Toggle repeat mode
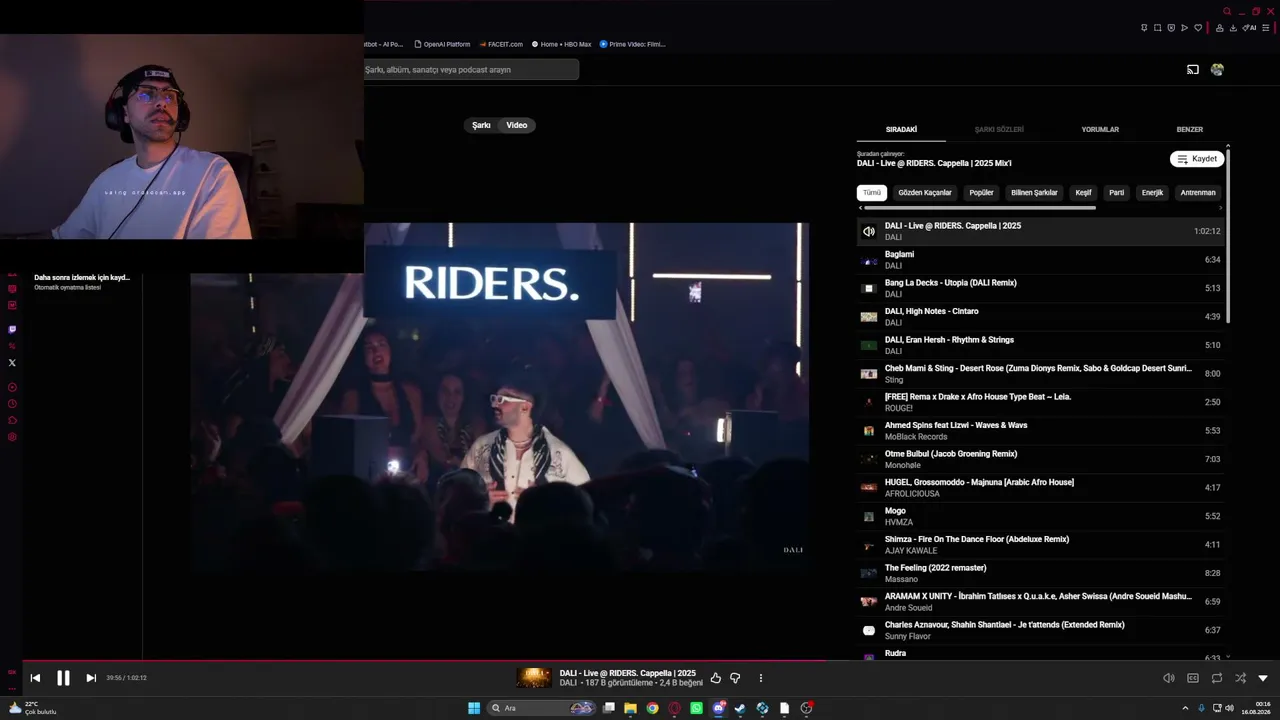This screenshot has height=720, width=1280. click(x=1217, y=678)
